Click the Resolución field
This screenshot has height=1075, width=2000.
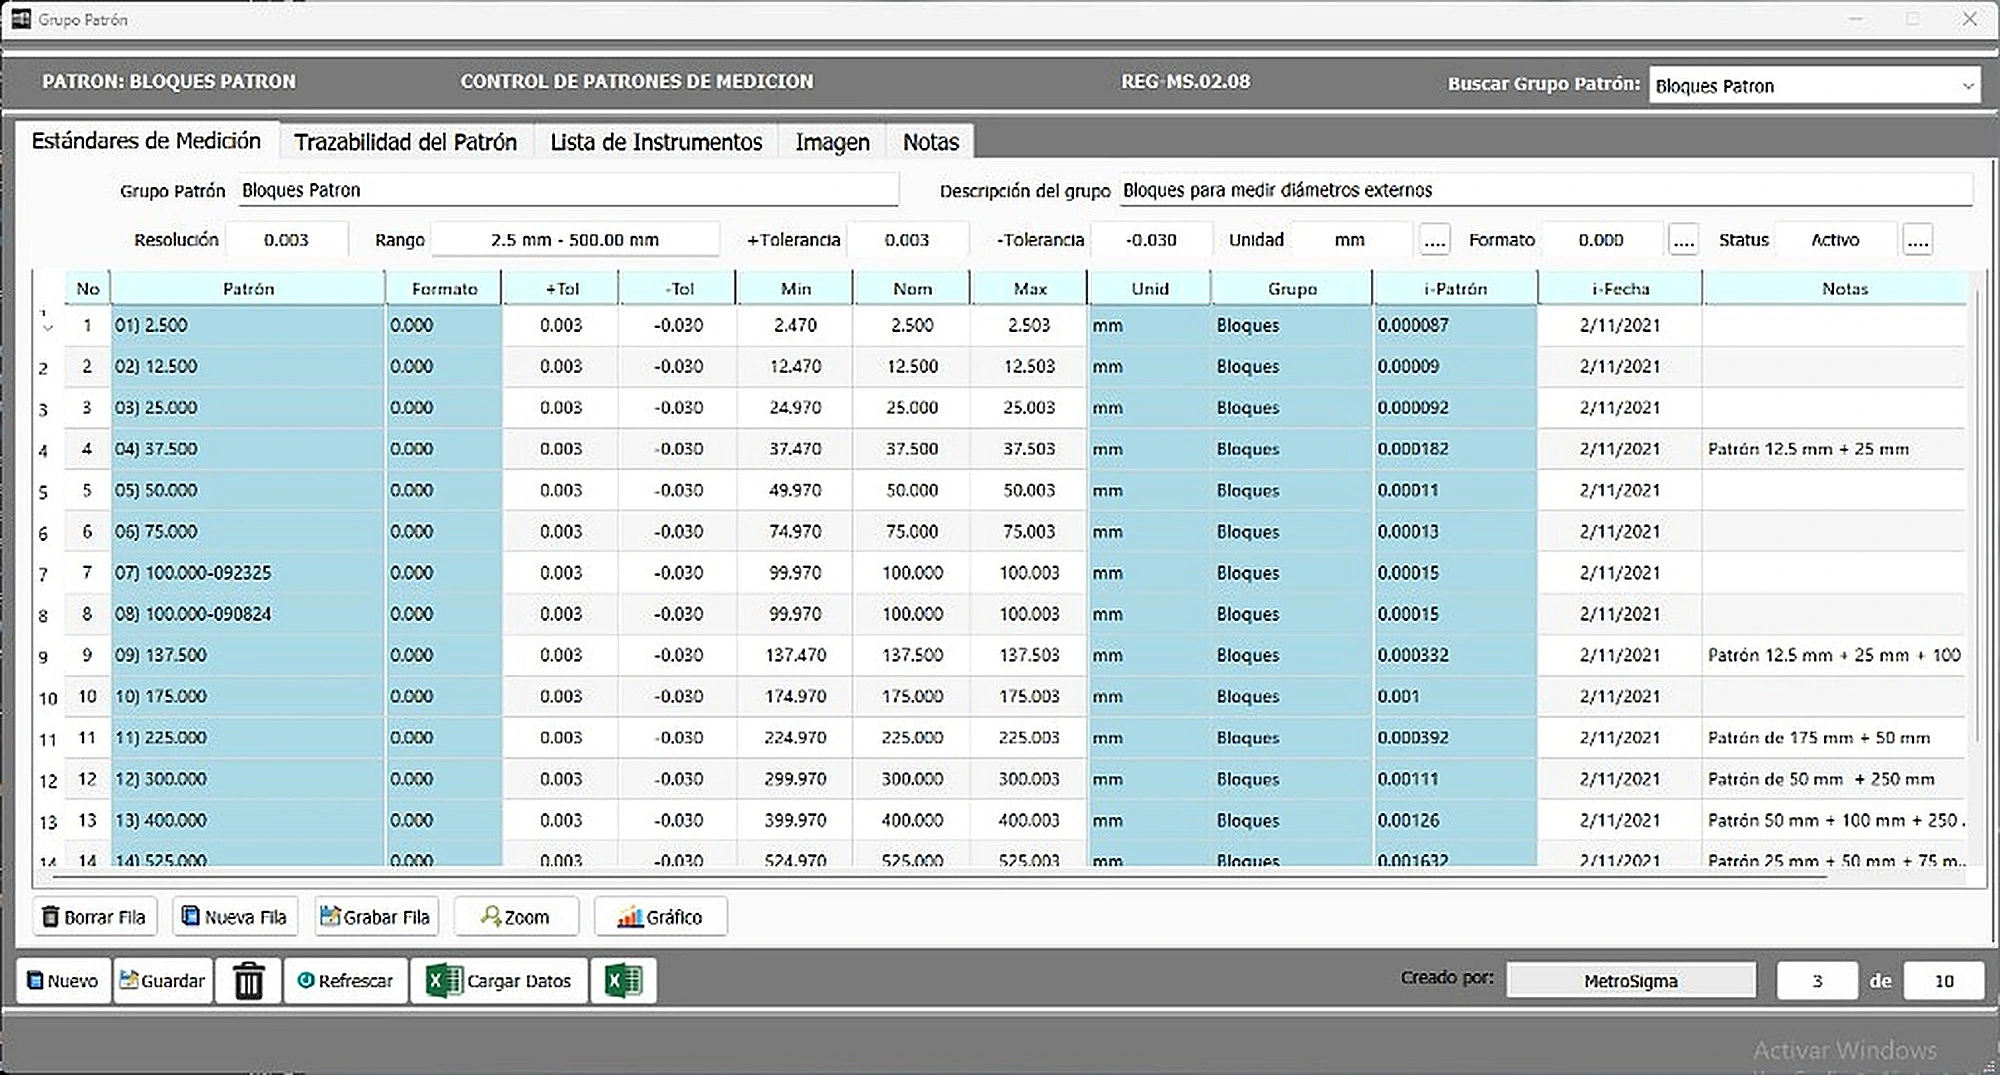tap(287, 240)
